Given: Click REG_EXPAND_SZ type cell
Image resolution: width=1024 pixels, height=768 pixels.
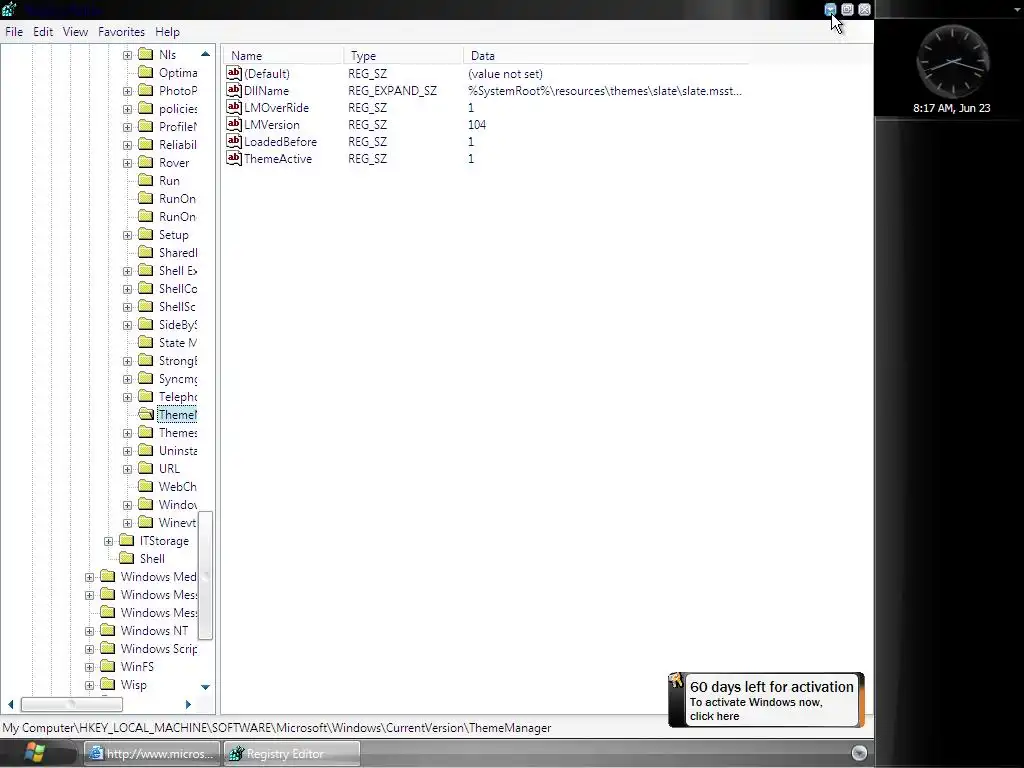Looking at the screenshot, I should point(392,90).
